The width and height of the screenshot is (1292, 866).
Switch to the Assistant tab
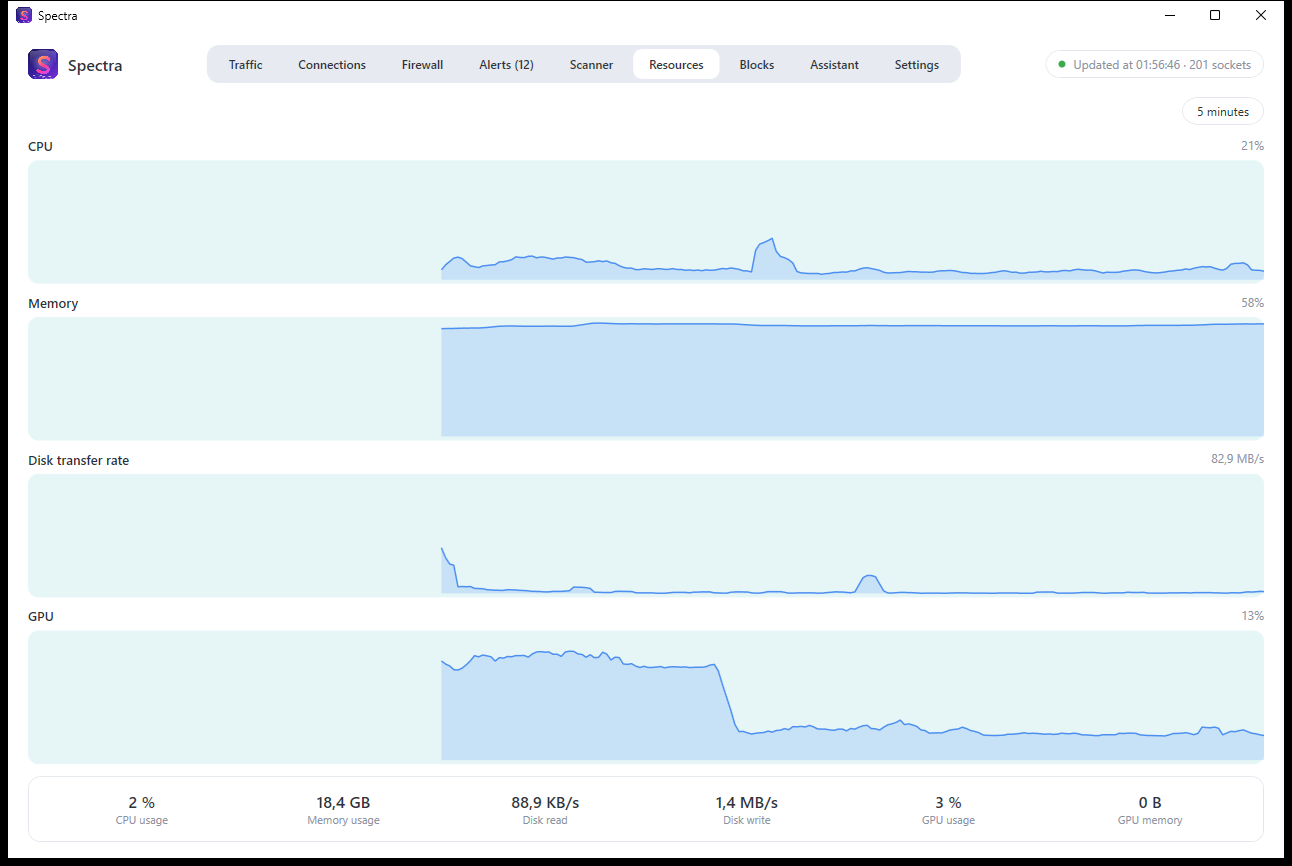click(834, 65)
